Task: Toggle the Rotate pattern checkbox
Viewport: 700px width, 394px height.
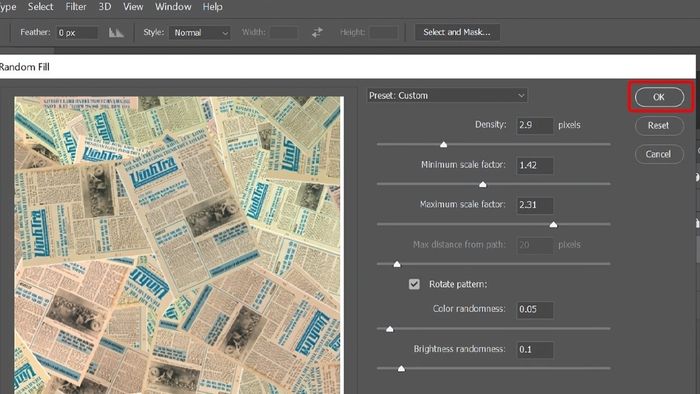Action: (414, 284)
